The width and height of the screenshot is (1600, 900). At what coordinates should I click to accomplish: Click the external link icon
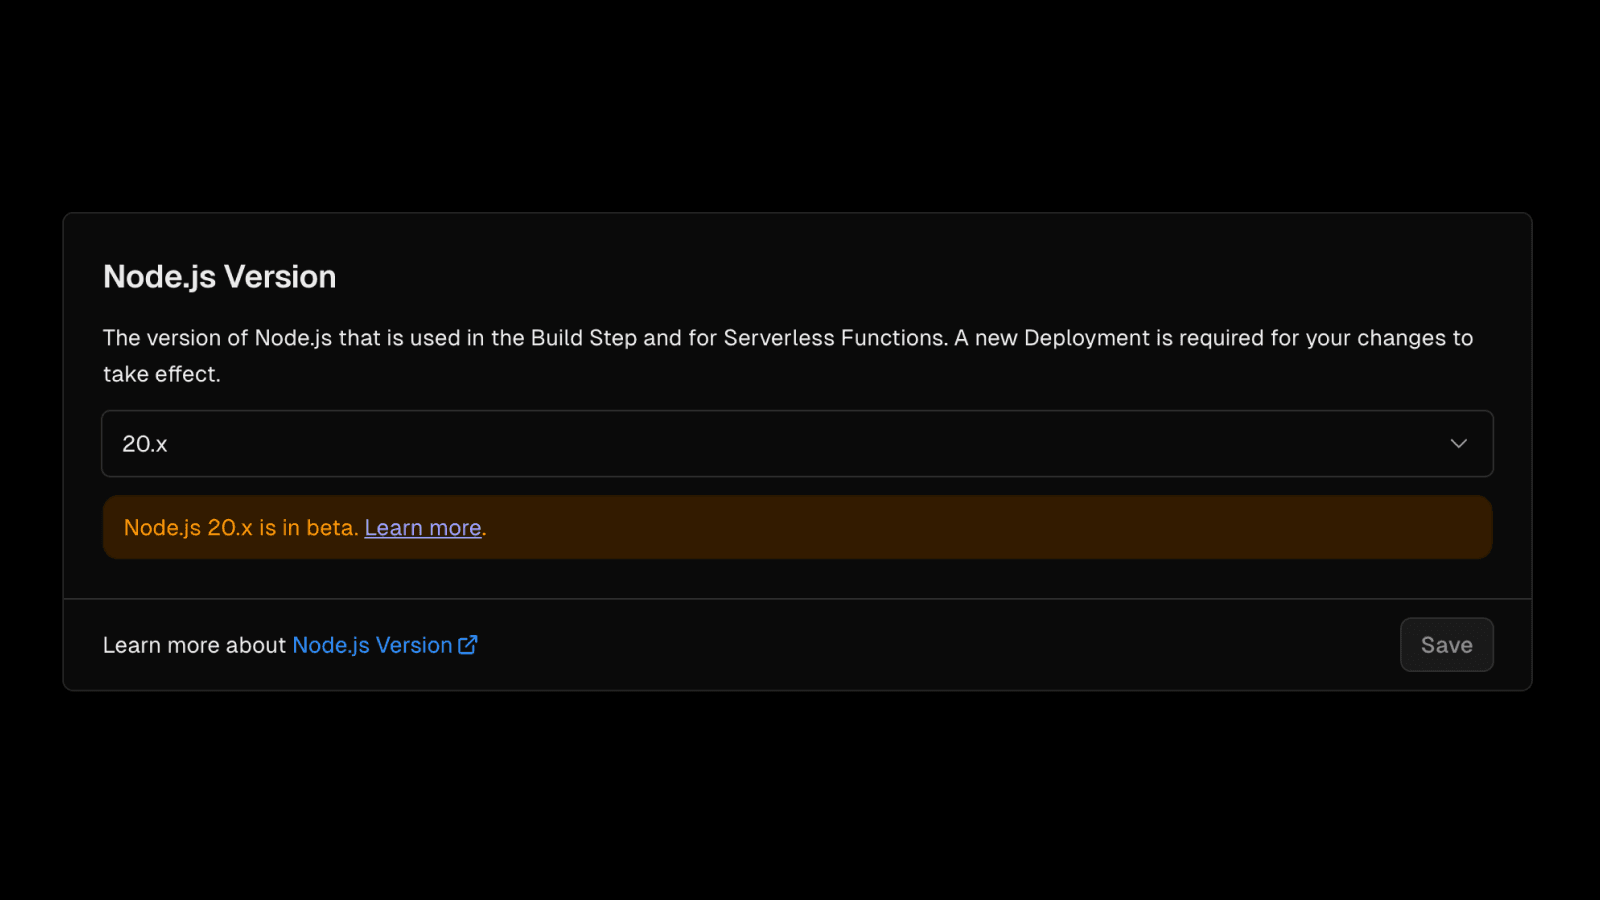click(x=467, y=645)
